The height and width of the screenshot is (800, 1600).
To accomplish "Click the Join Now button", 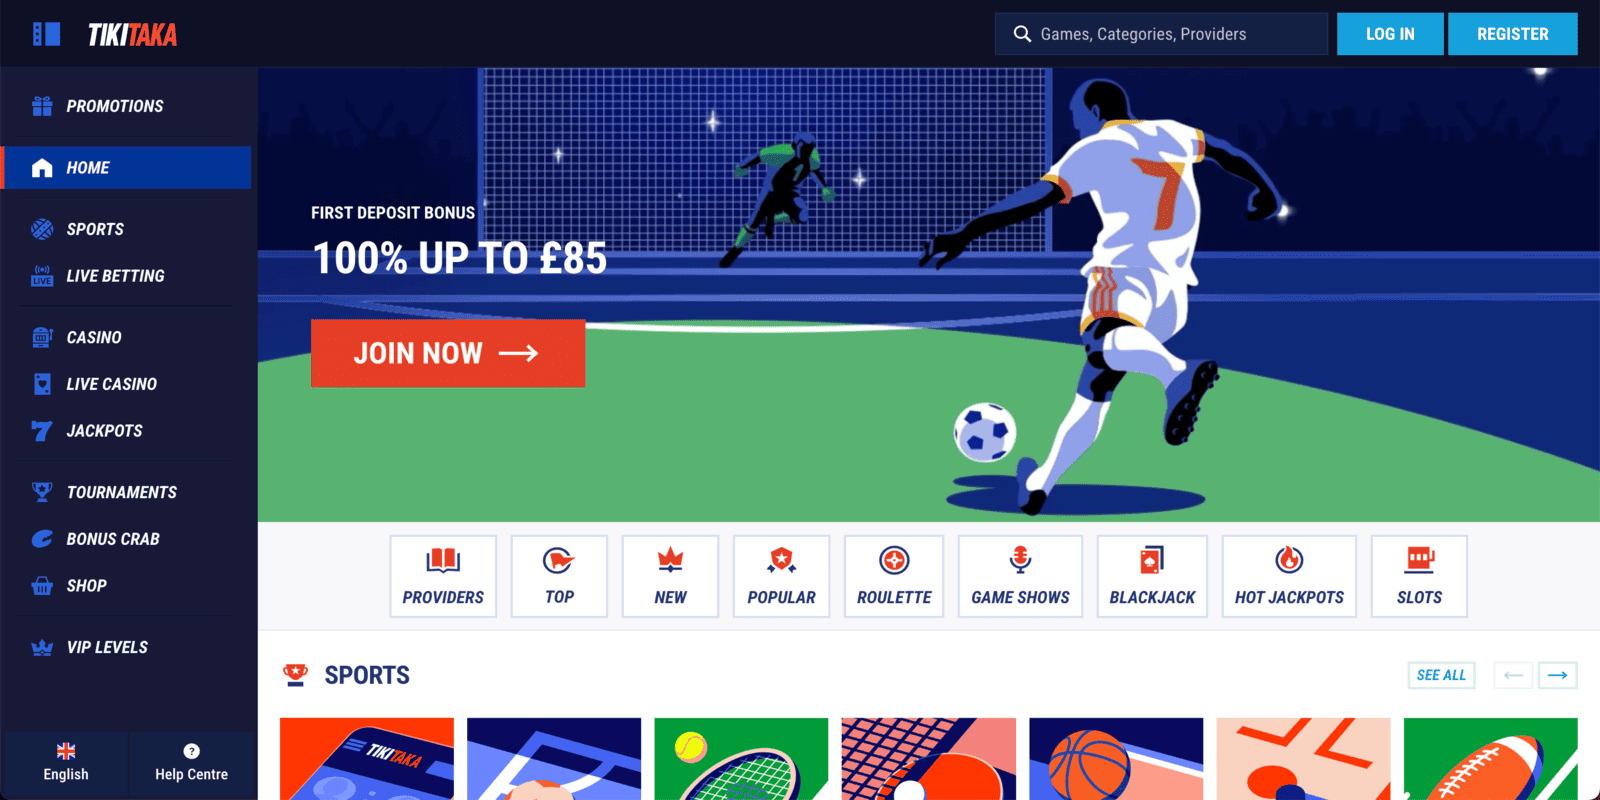I will (x=448, y=353).
